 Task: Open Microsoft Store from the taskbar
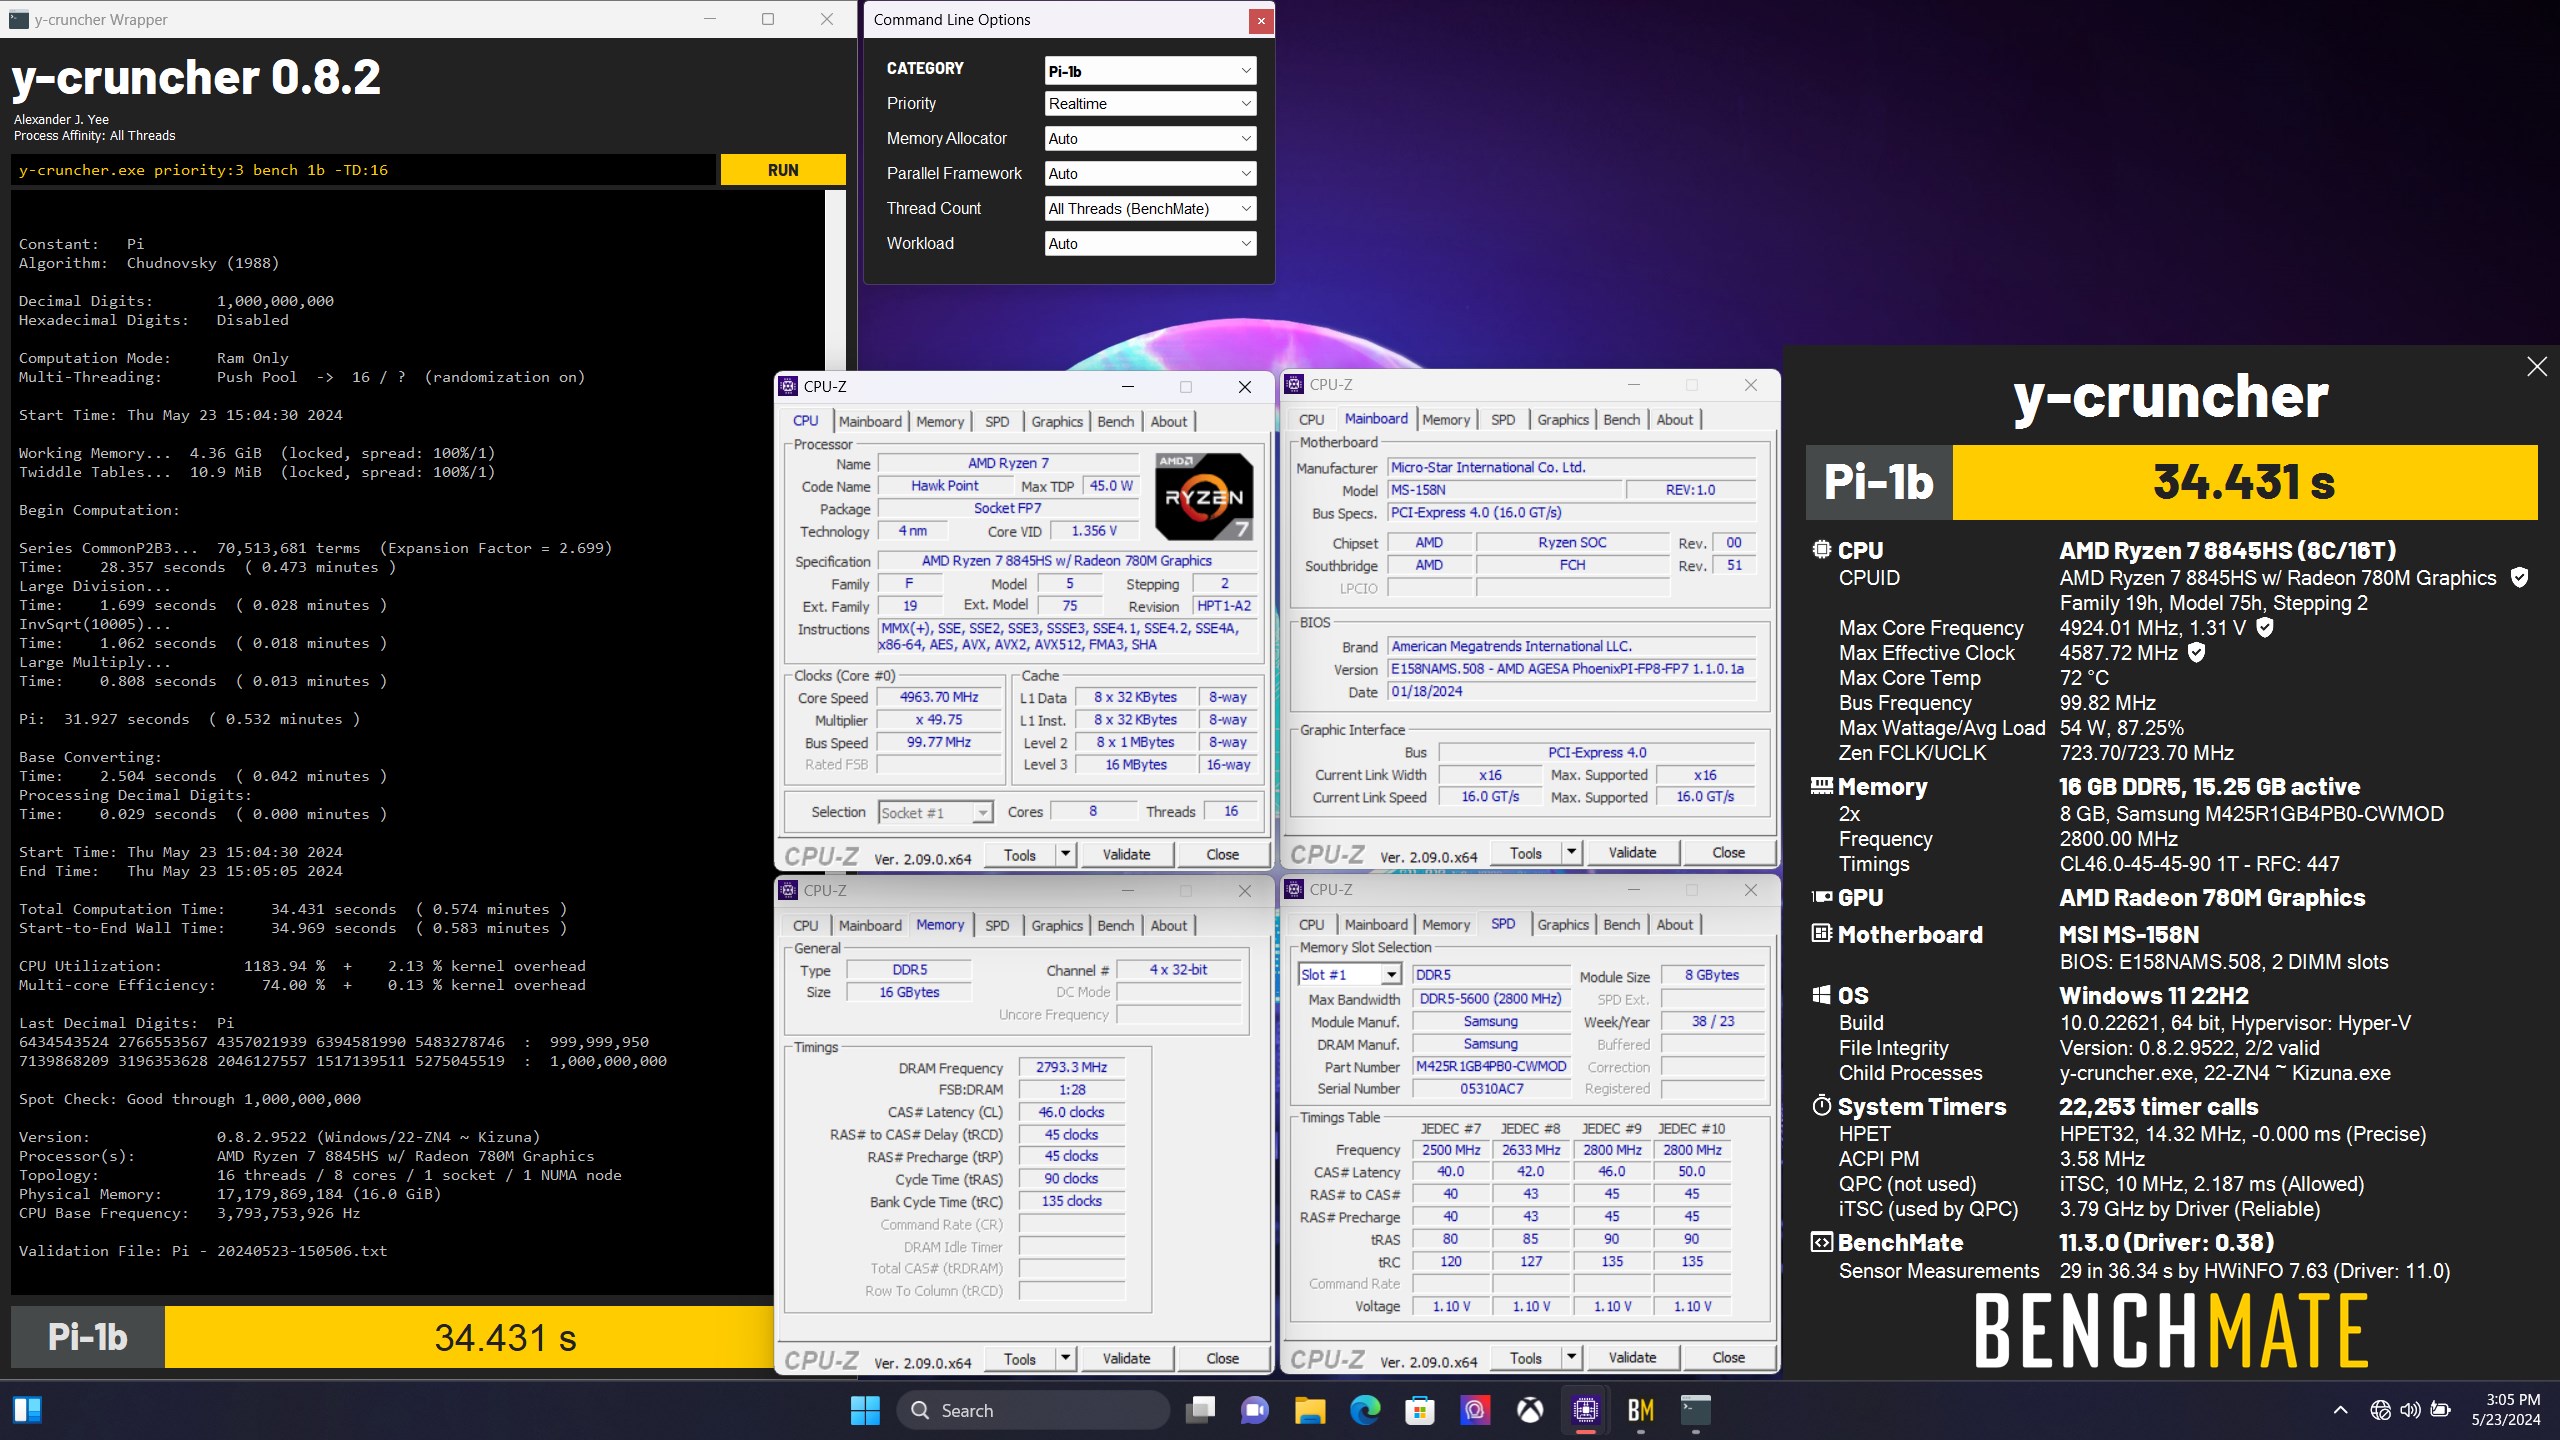pyautogui.click(x=1420, y=1411)
